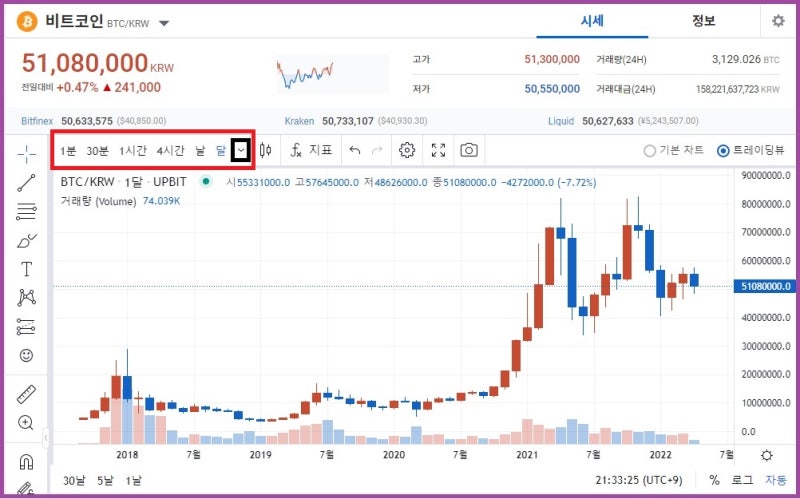Click the clock time 21:33:25 (UTC+9)
This screenshot has width=800, height=499.
point(639,480)
